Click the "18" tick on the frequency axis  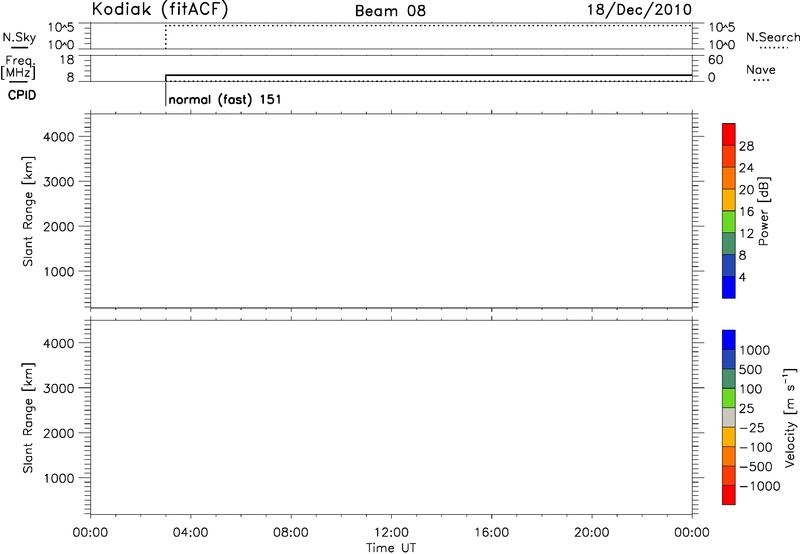(x=67, y=60)
